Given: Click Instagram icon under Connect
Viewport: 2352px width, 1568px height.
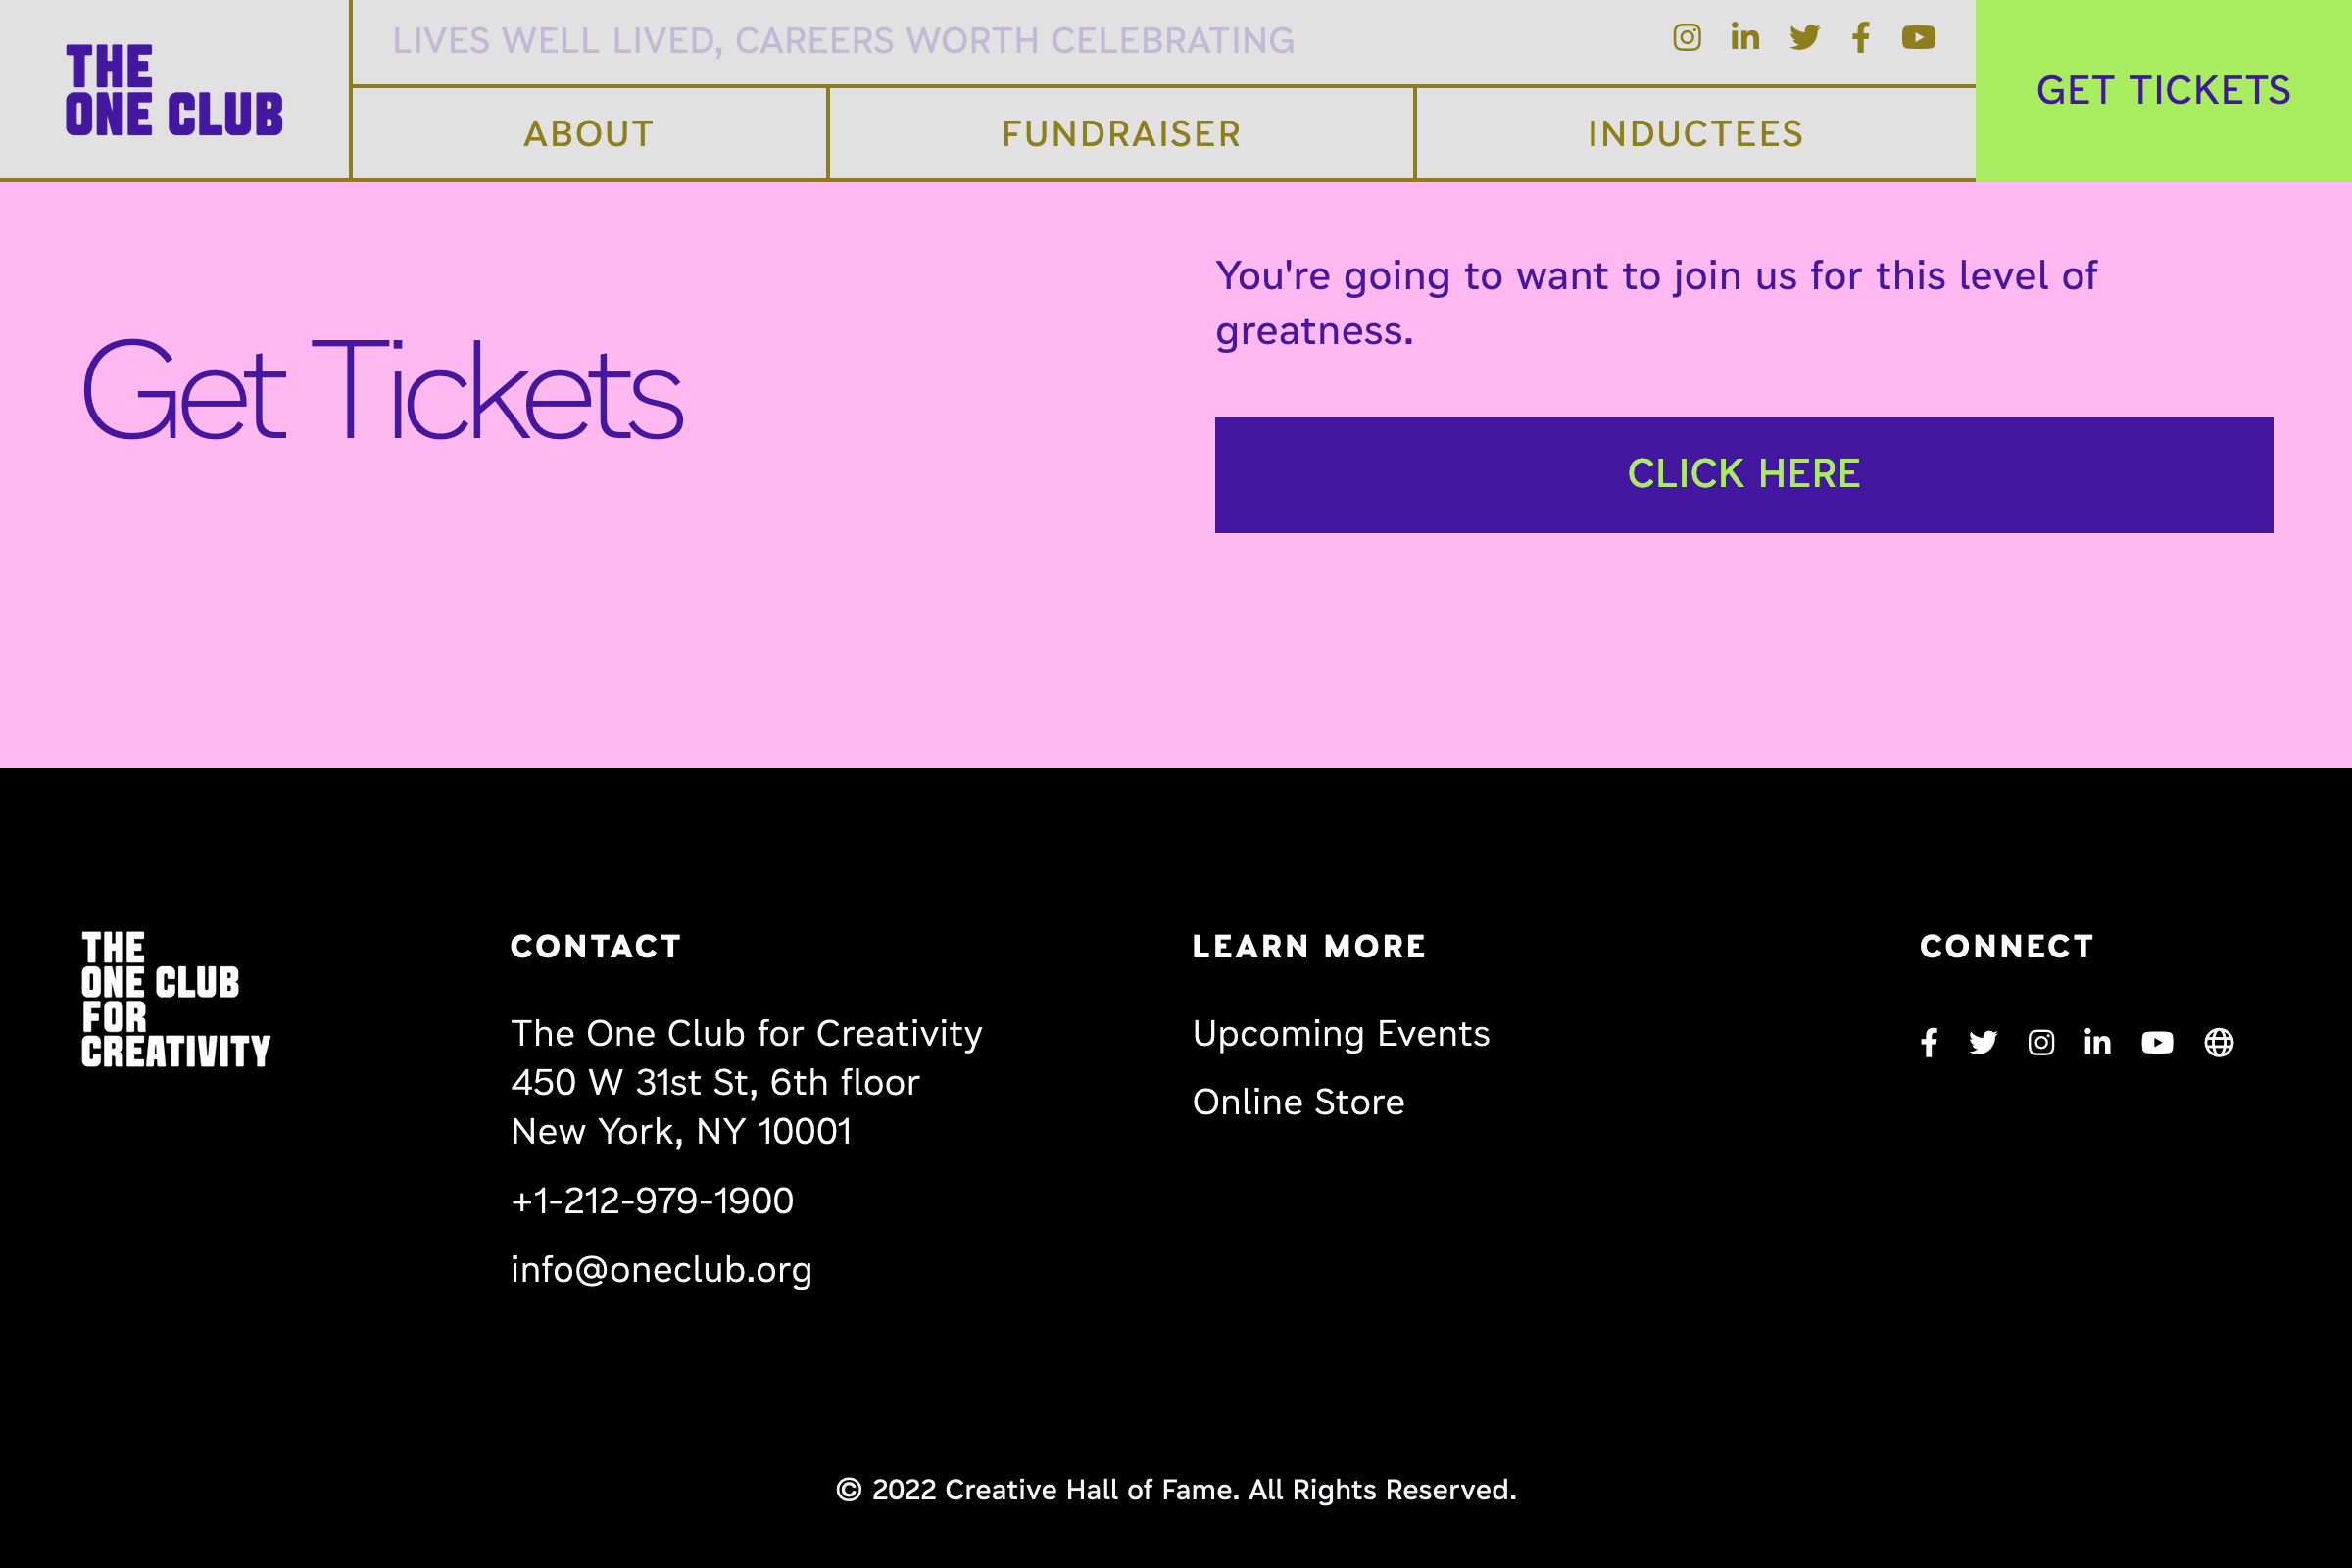Looking at the screenshot, I should coord(2041,1043).
